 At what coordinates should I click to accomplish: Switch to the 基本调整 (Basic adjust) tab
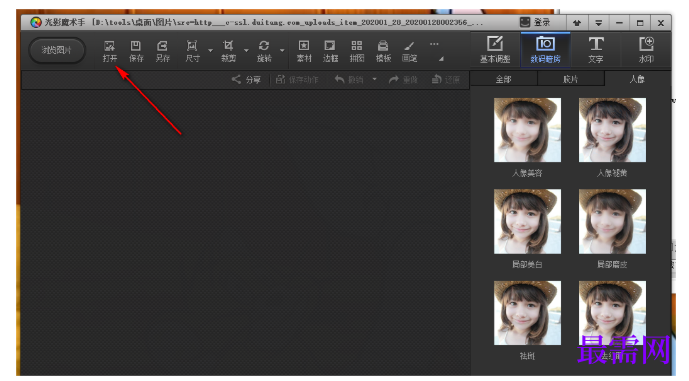pos(495,49)
